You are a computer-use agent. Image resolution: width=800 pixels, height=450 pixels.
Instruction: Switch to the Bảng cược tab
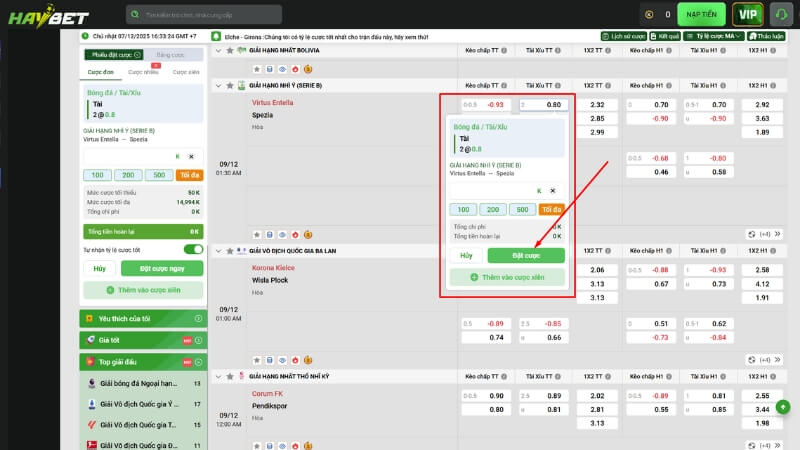point(170,55)
